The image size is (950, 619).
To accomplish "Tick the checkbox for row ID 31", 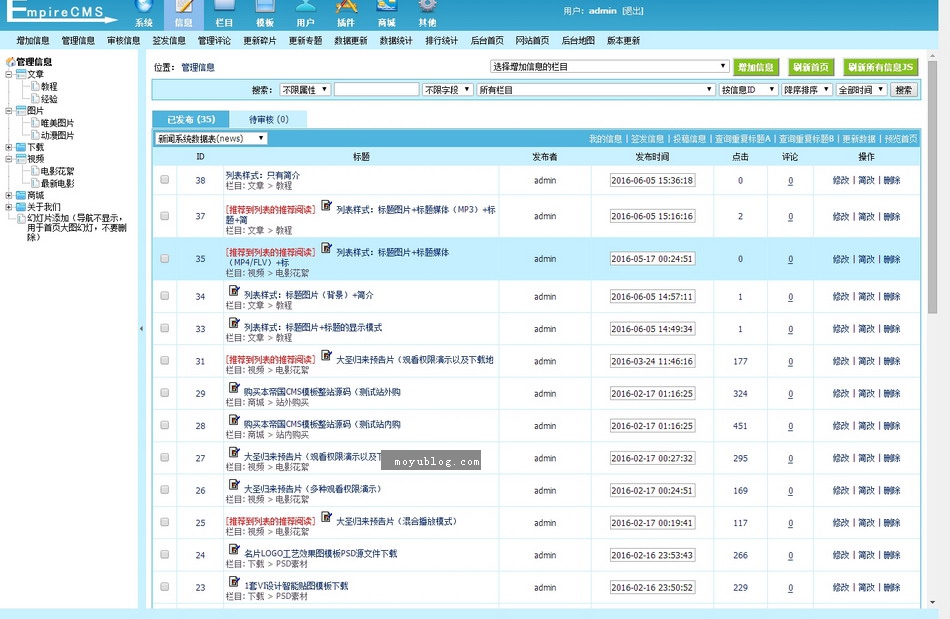I will coord(165,361).
